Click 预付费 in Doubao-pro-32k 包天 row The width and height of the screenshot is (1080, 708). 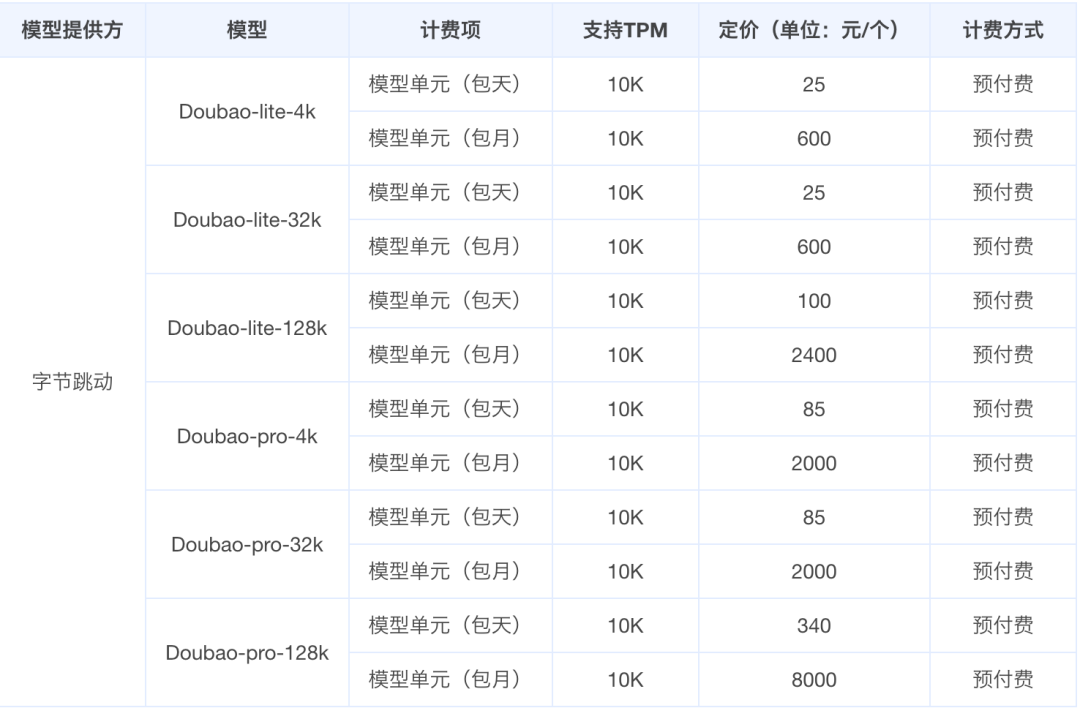(1003, 517)
